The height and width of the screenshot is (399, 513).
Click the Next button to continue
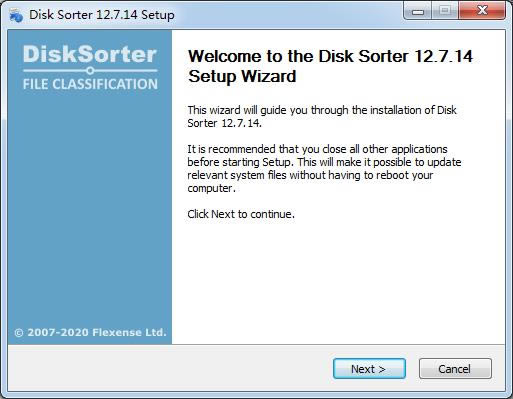pyautogui.click(x=369, y=369)
